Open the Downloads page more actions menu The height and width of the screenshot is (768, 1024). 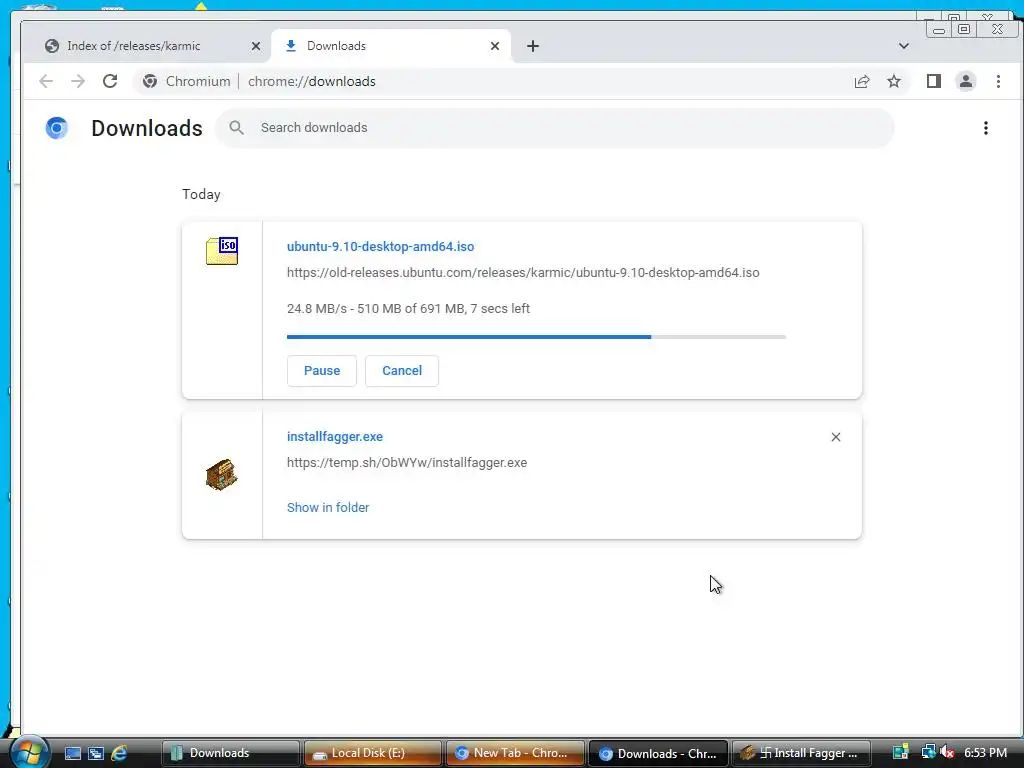coord(985,128)
